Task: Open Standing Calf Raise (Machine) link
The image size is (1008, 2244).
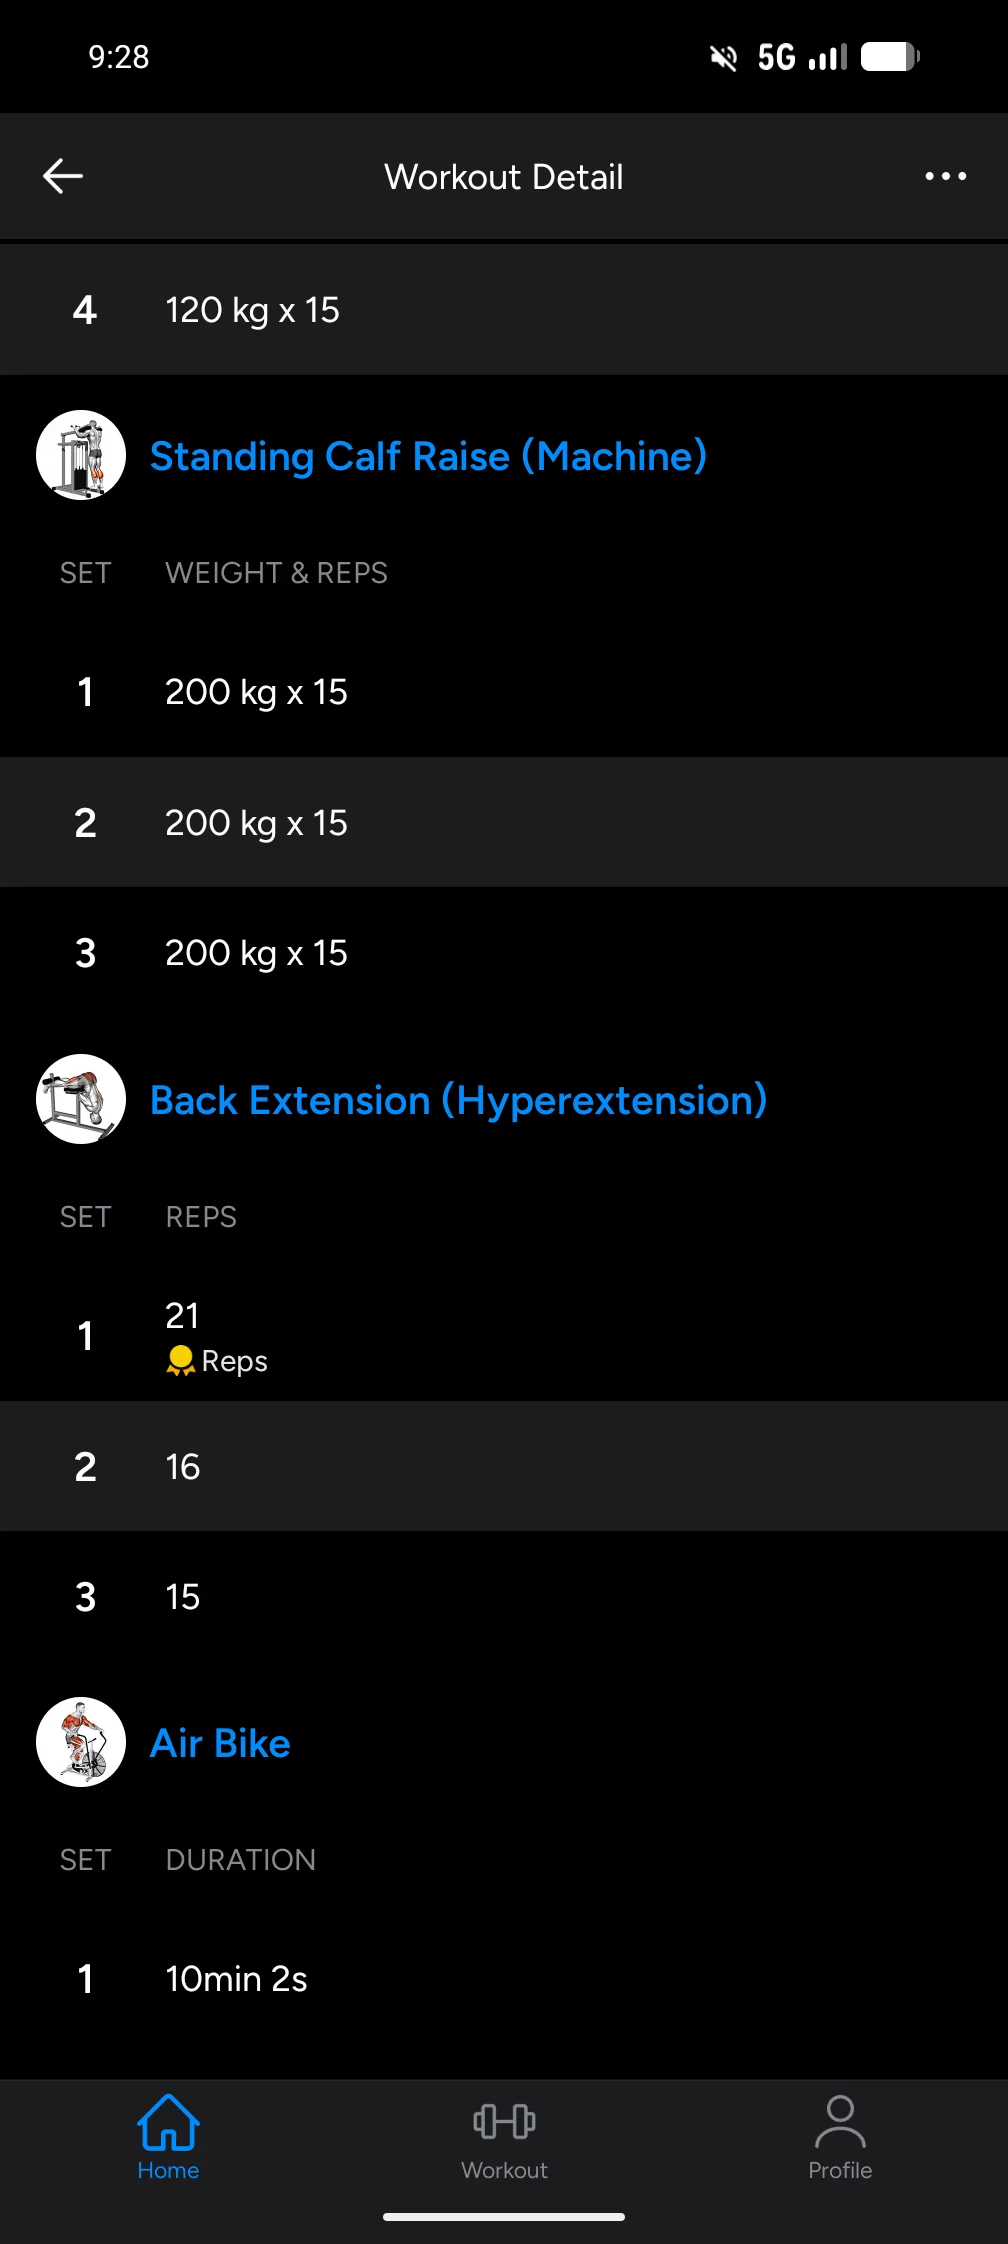Action: pos(428,456)
